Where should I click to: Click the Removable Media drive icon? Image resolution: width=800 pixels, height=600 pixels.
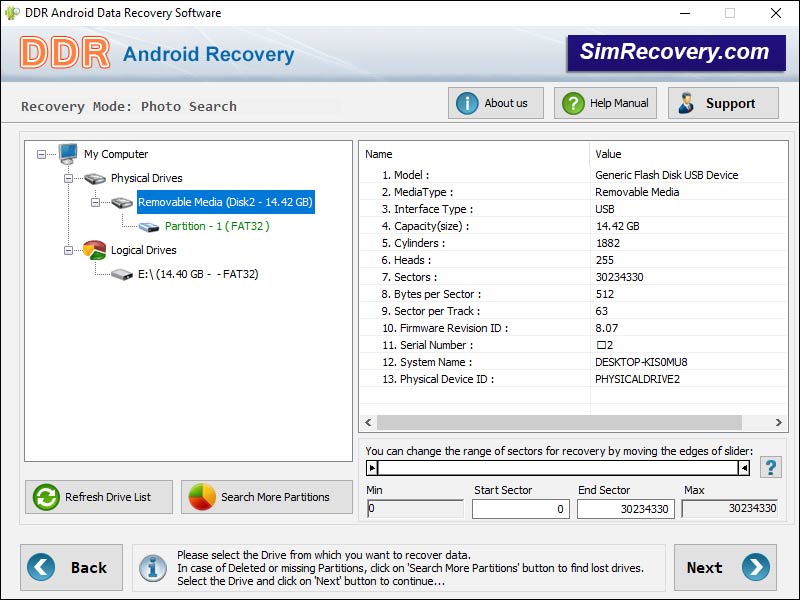122,203
